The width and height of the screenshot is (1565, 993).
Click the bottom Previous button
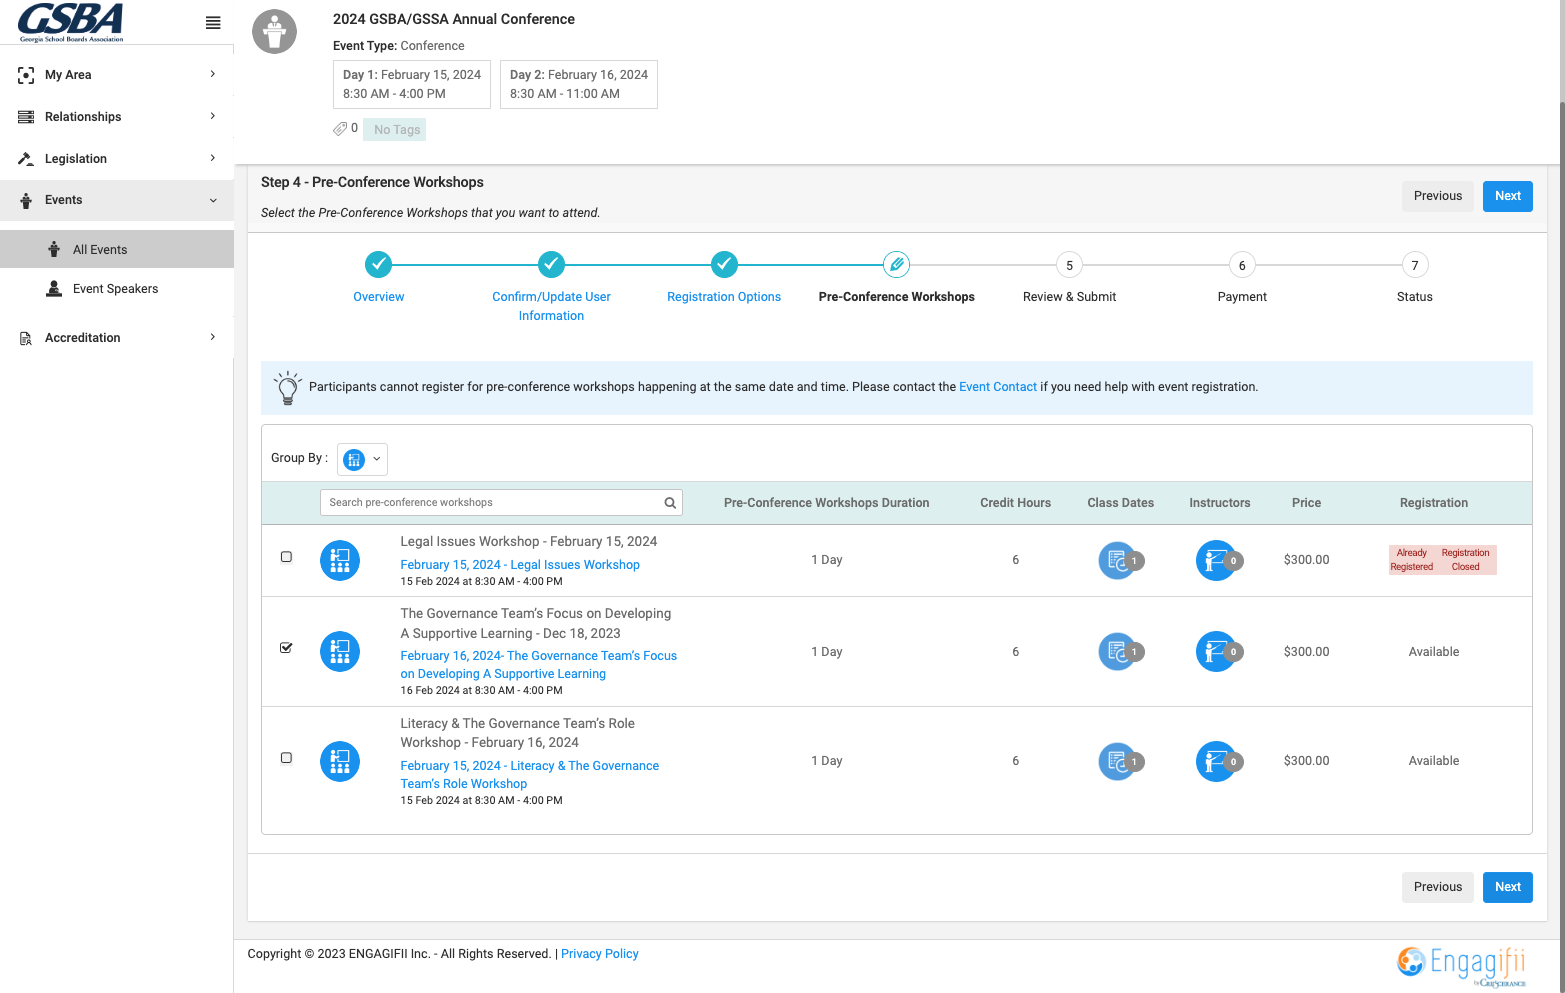(x=1437, y=887)
